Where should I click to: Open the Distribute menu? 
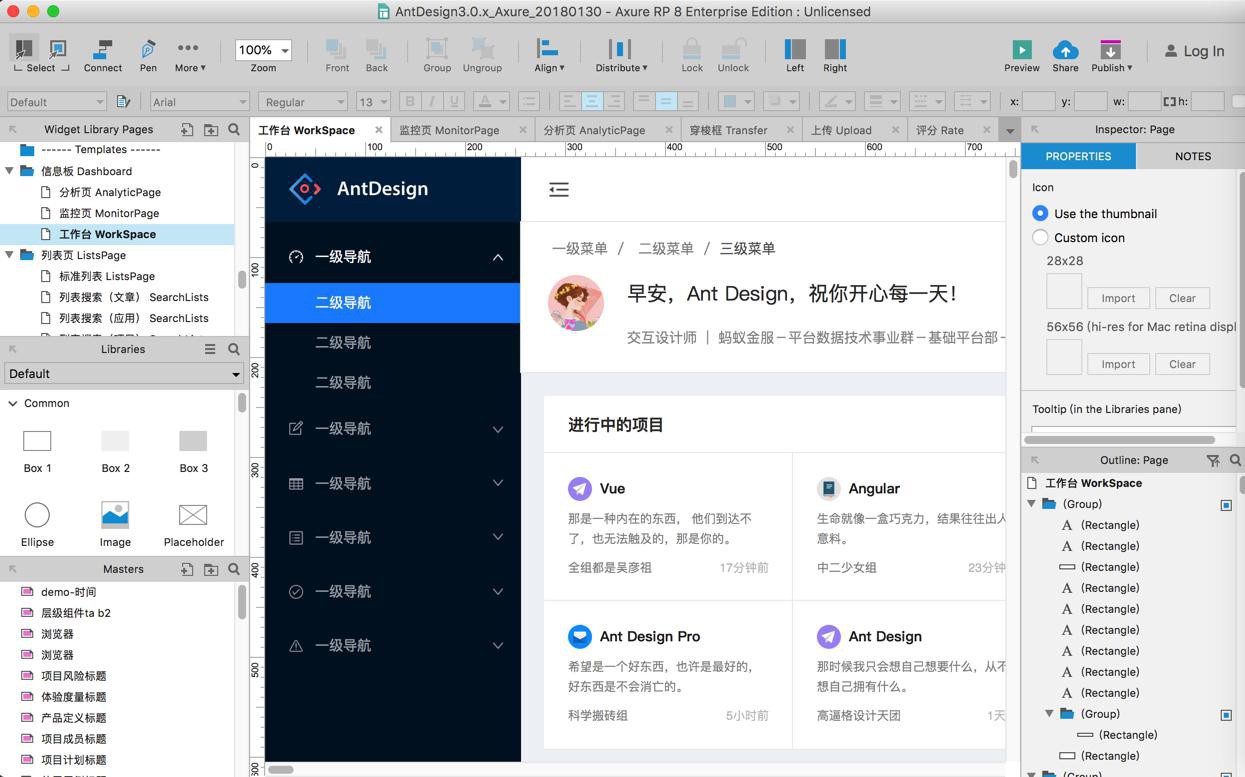[620, 55]
